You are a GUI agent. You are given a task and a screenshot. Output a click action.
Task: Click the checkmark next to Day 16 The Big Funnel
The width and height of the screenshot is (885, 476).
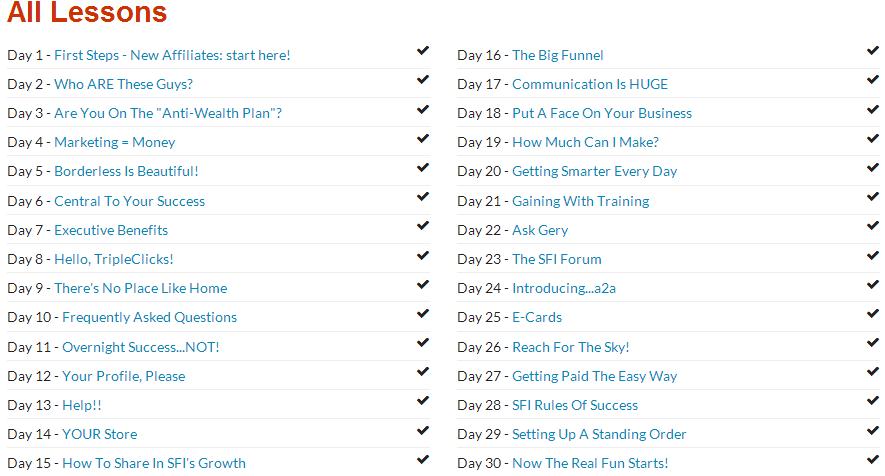click(x=873, y=51)
